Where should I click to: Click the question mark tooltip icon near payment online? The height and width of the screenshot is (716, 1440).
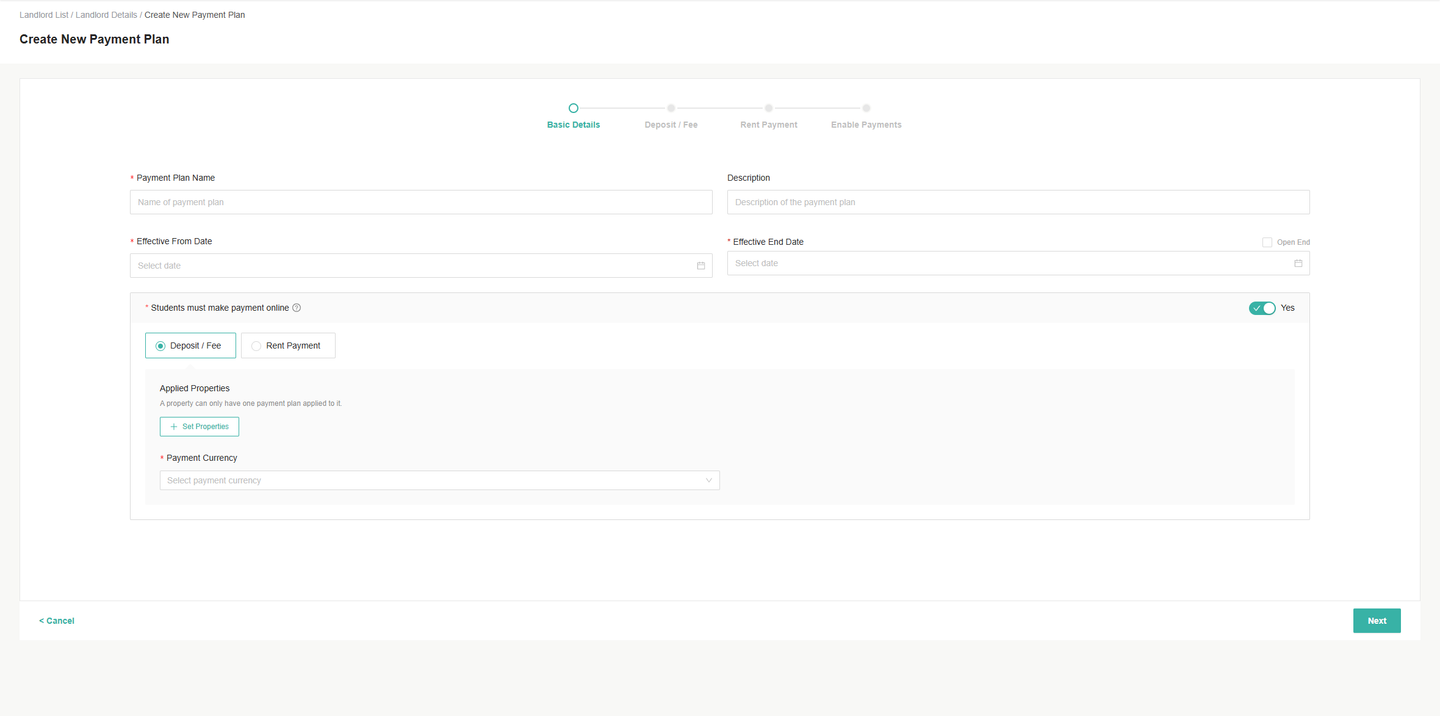(x=296, y=307)
